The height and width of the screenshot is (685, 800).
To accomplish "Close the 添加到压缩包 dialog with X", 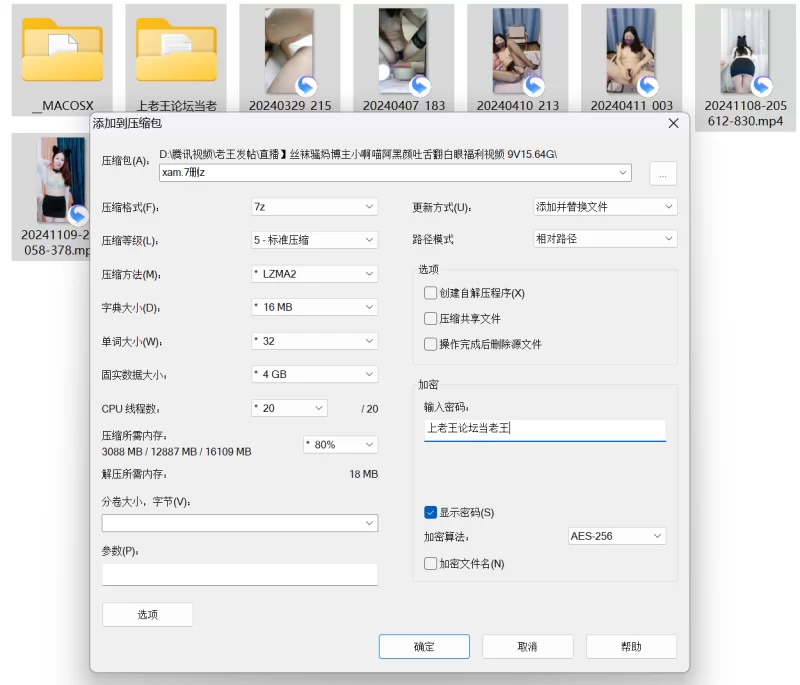I will coord(673,123).
